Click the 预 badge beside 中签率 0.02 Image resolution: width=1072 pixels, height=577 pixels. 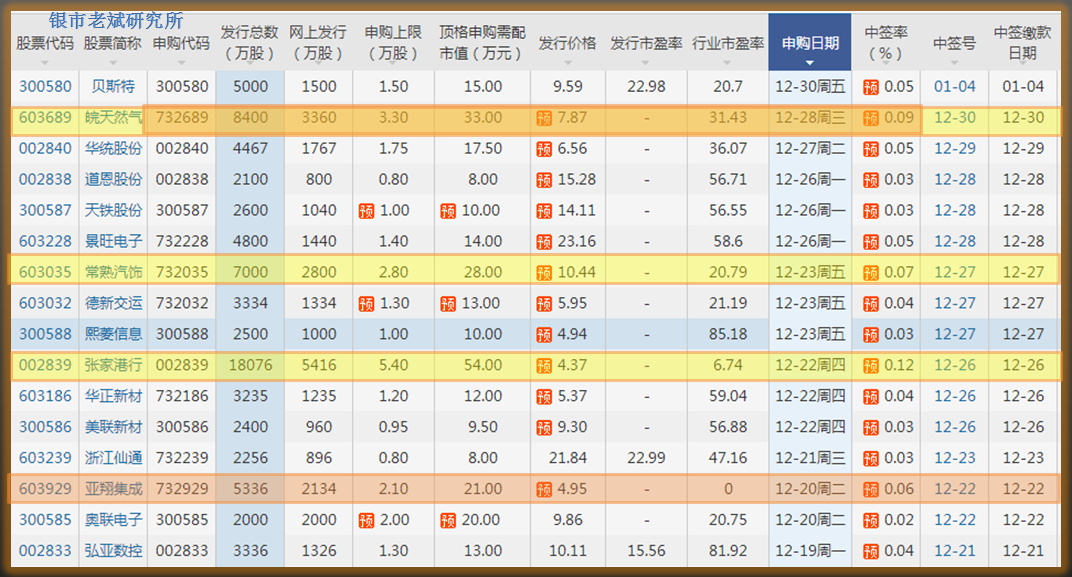click(871, 520)
